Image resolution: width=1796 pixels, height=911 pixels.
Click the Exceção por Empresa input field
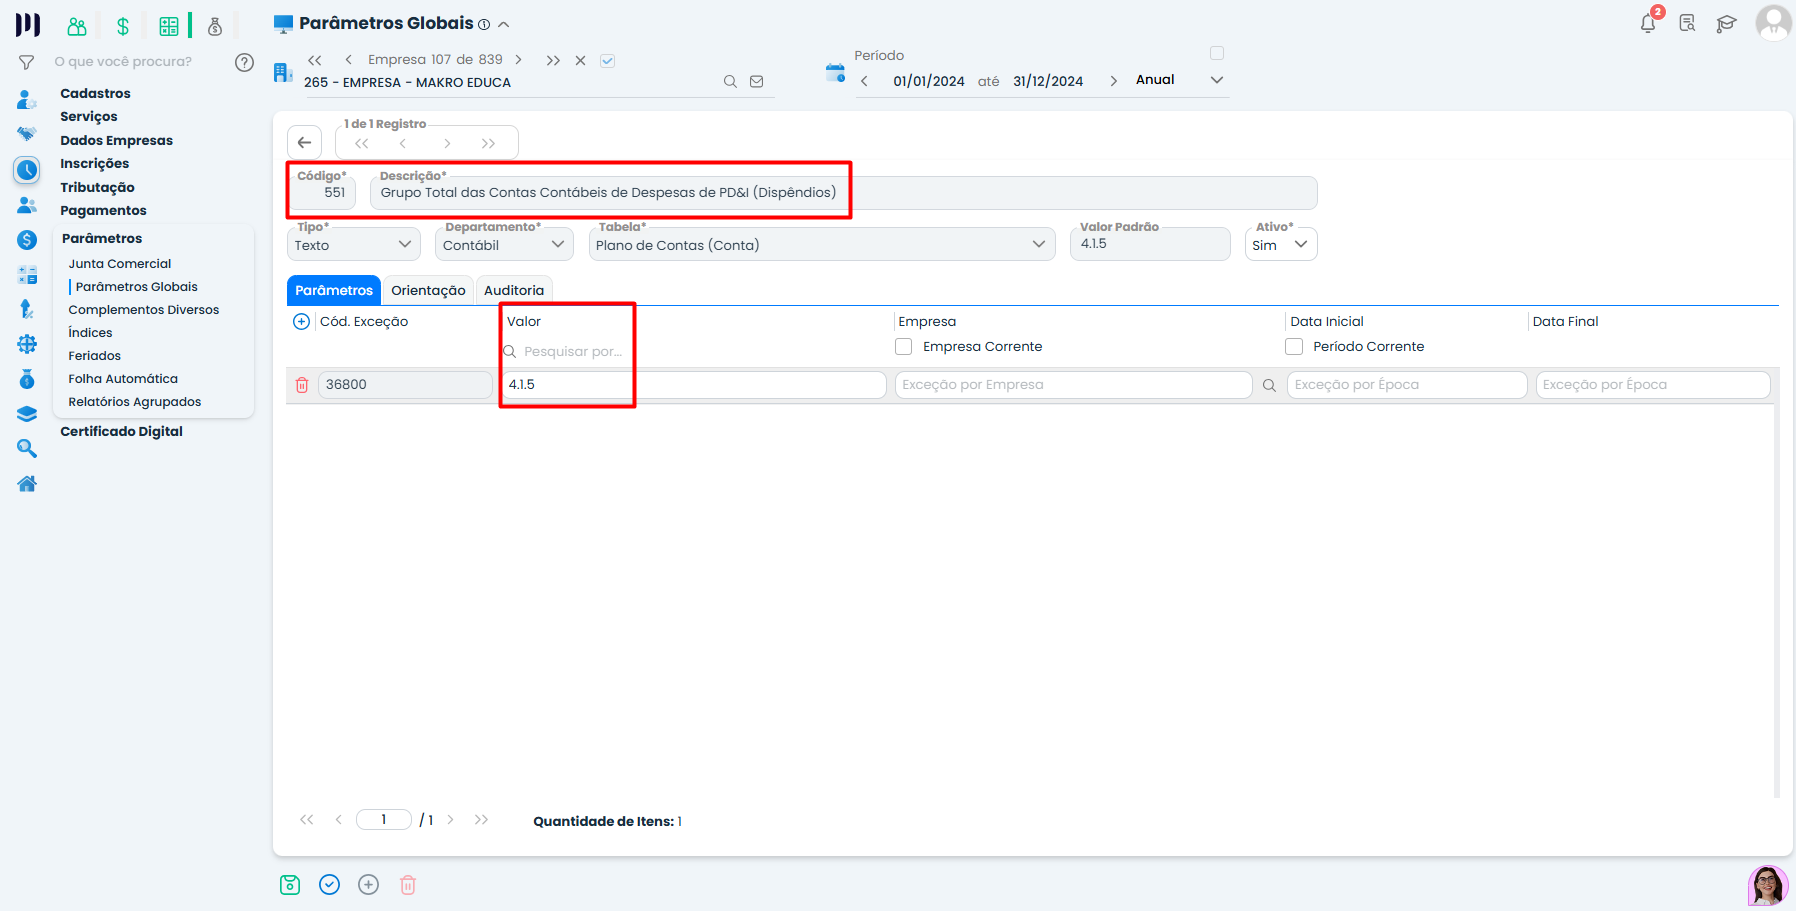(1072, 385)
